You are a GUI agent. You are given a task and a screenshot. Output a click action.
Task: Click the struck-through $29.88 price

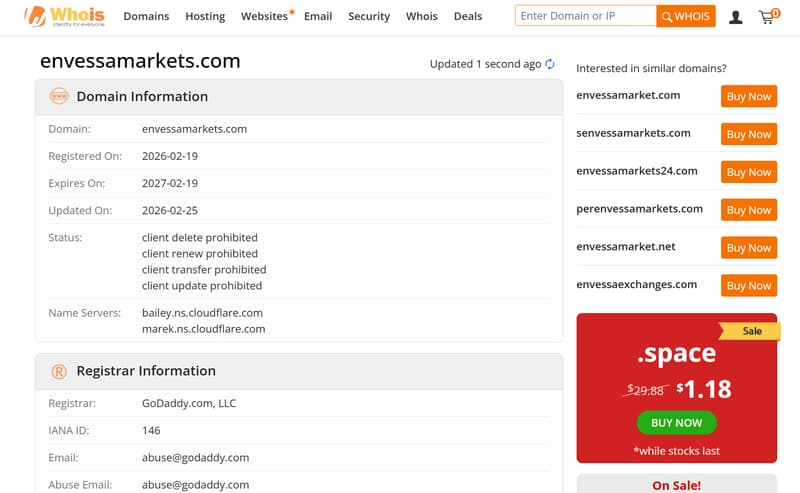645,390
